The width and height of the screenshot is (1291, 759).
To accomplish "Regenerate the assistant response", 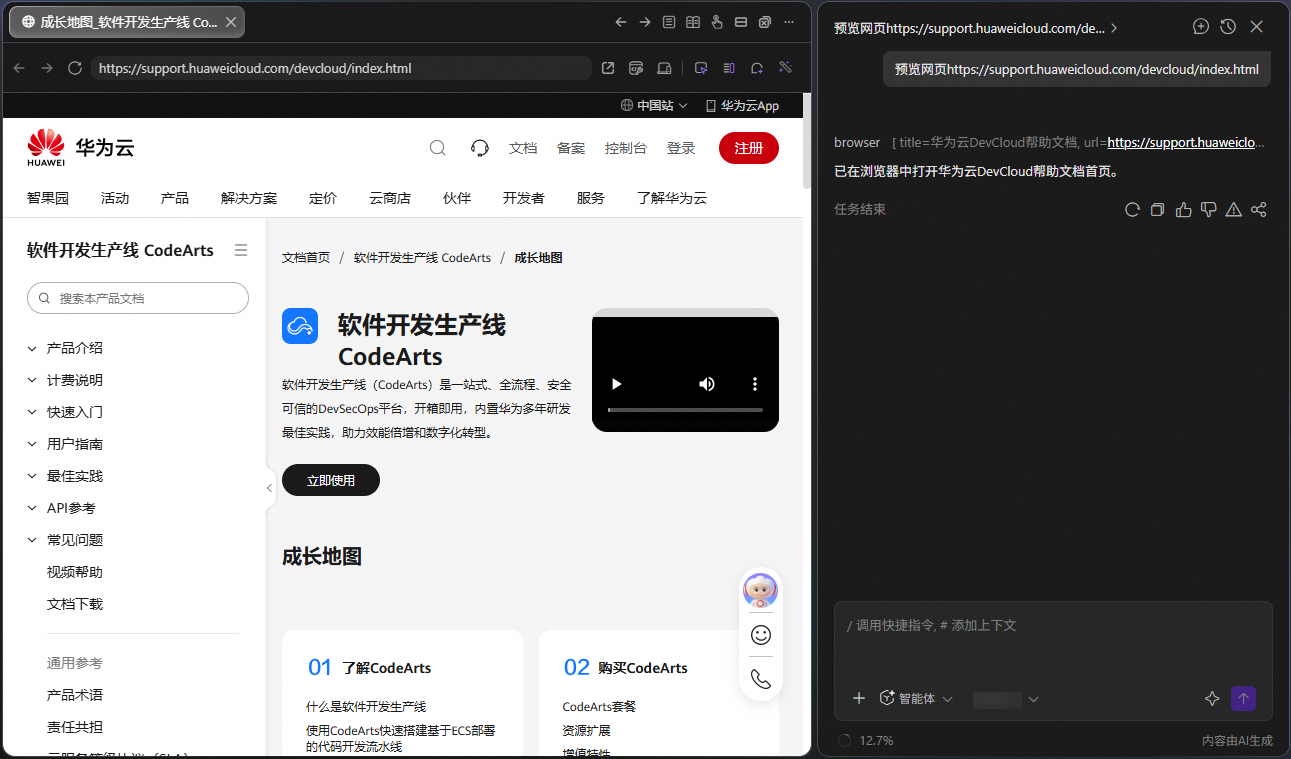I will click(1132, 209).
